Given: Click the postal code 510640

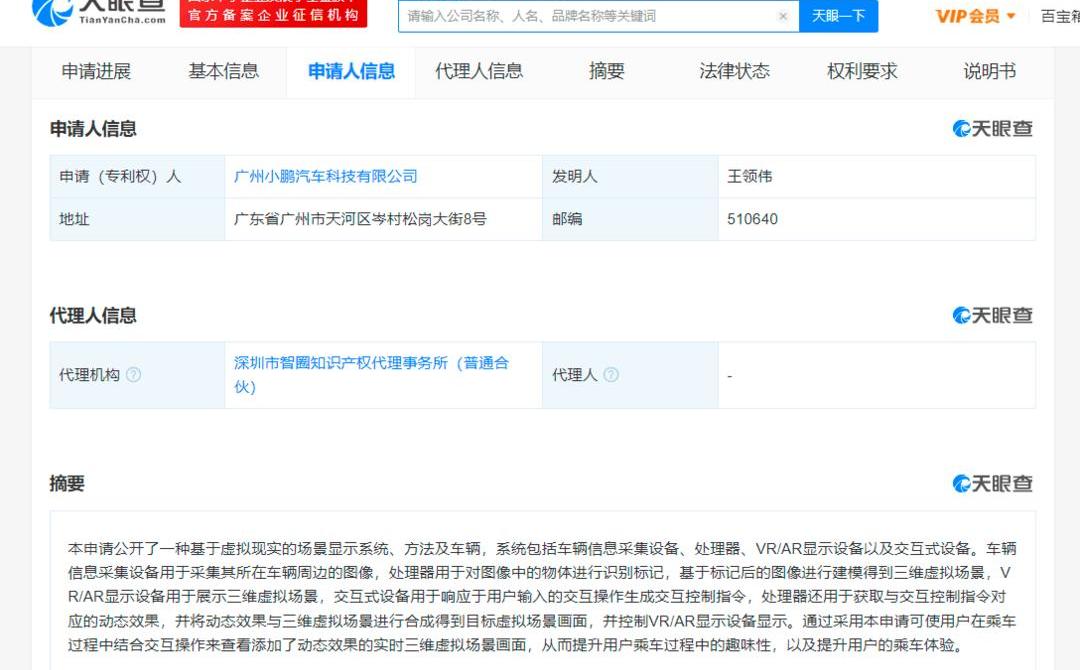Looking at the screenshot, I should coord(752,219).
